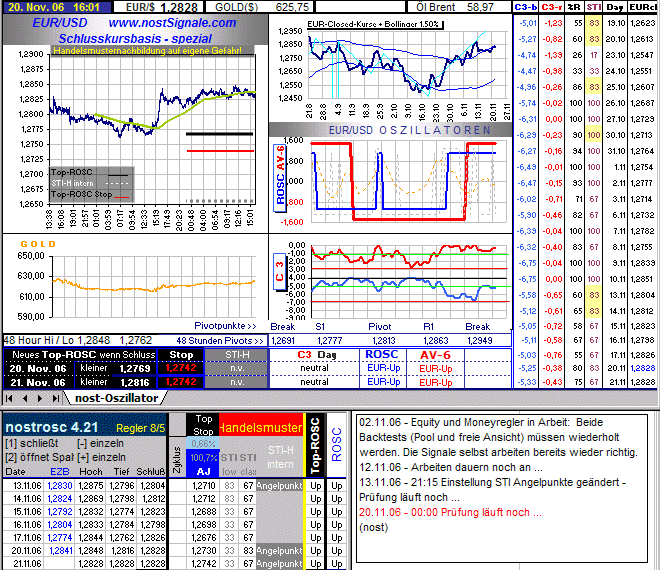Click the red 20.11.06 Prüfung note line
The image size is (660, 570).
click(x=450, y=512)
